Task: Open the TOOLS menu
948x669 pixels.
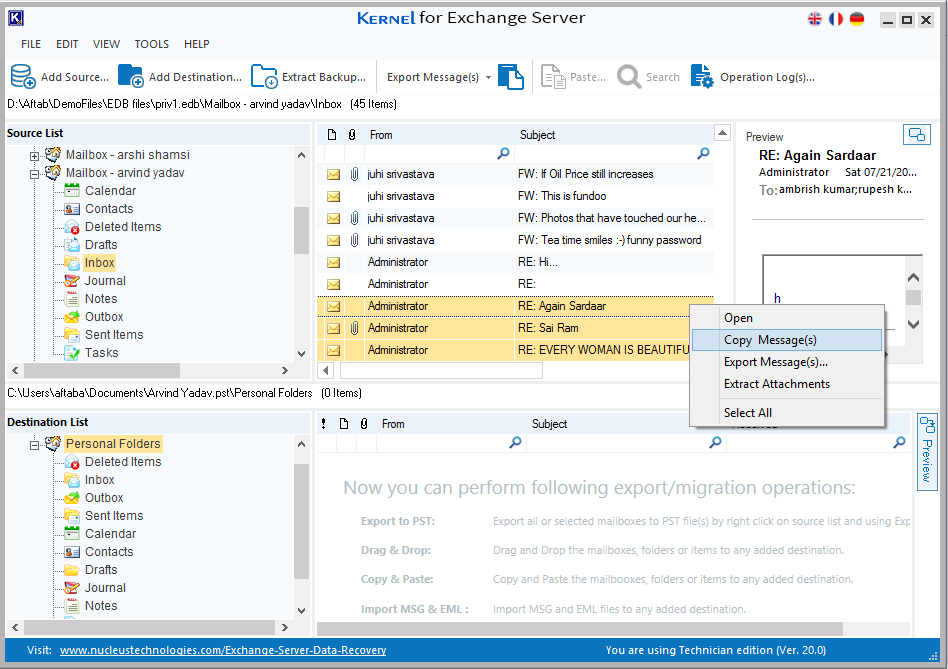Action: 152,44
